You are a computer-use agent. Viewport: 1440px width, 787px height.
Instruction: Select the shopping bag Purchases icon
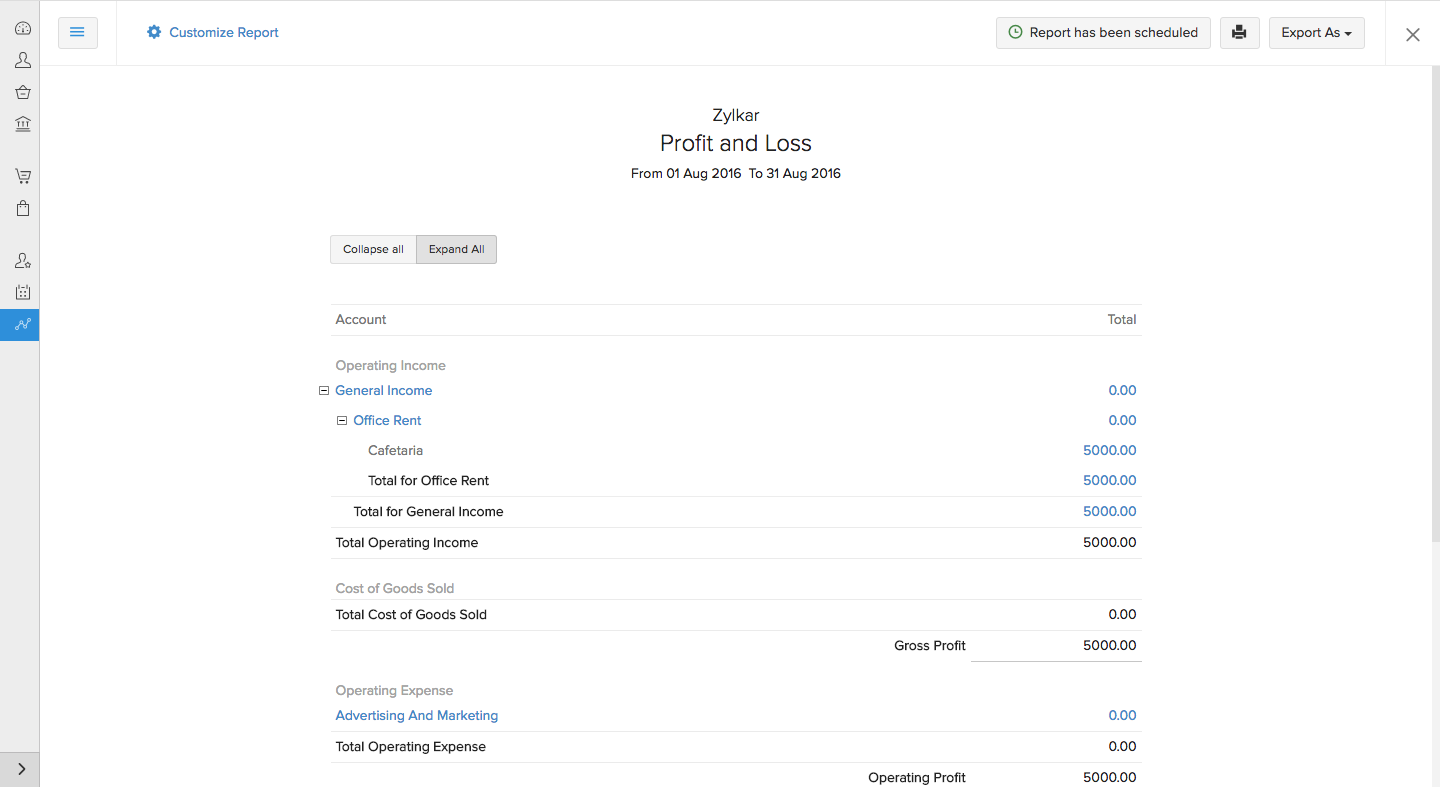click(x=22, y=208)
